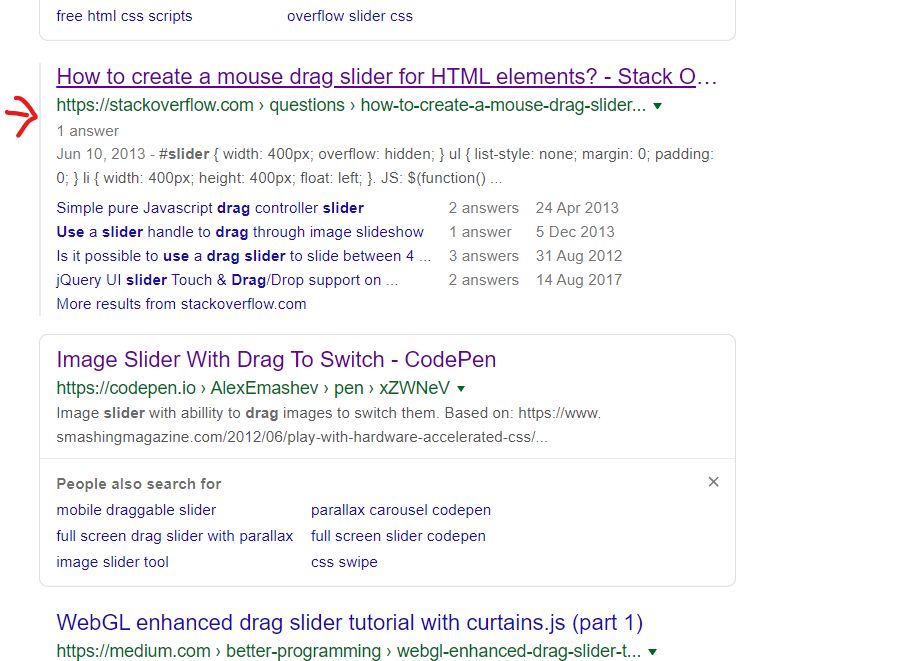This screenshot has width=922, height=661.
Task: Open the dropdown next to the Stack Overflow URL
Action: coord(656,105)
